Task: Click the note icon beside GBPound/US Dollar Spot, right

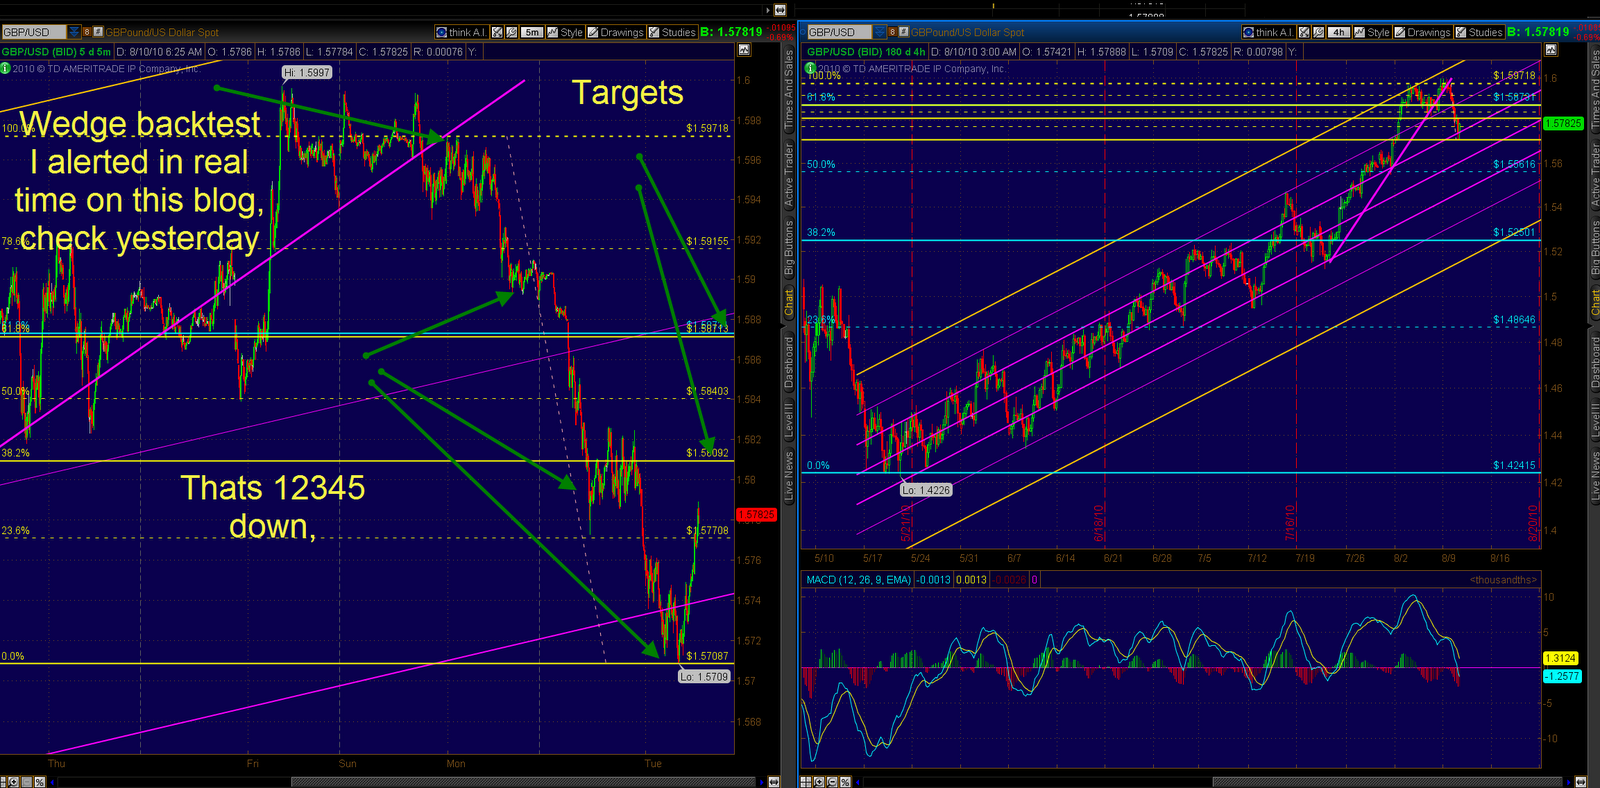Action: (x=904, y=32)
